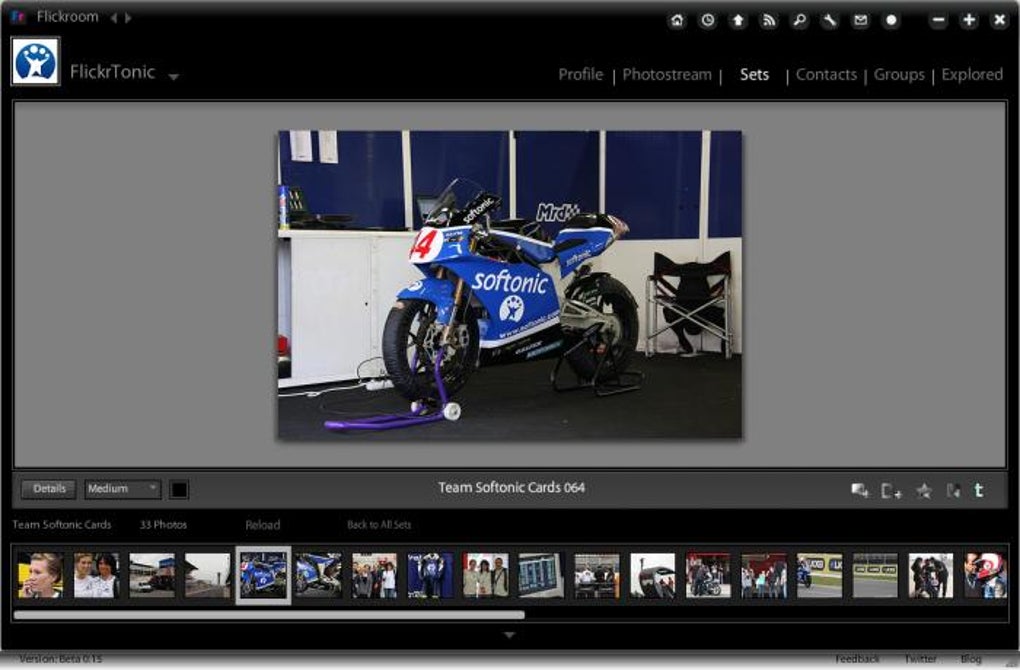1020x670 pixels.
Task: Open the Blog link in footer
Action: [x=971, y=659]
